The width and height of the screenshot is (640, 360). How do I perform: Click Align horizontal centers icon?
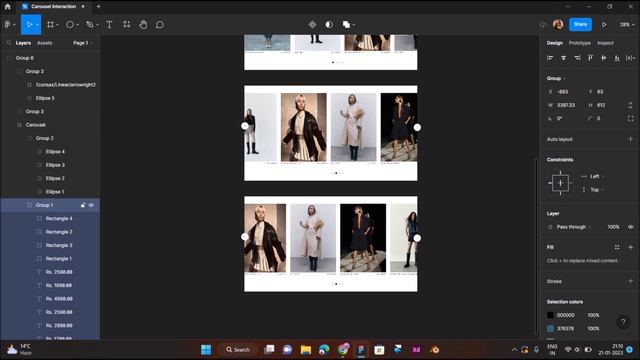[564, 58]
